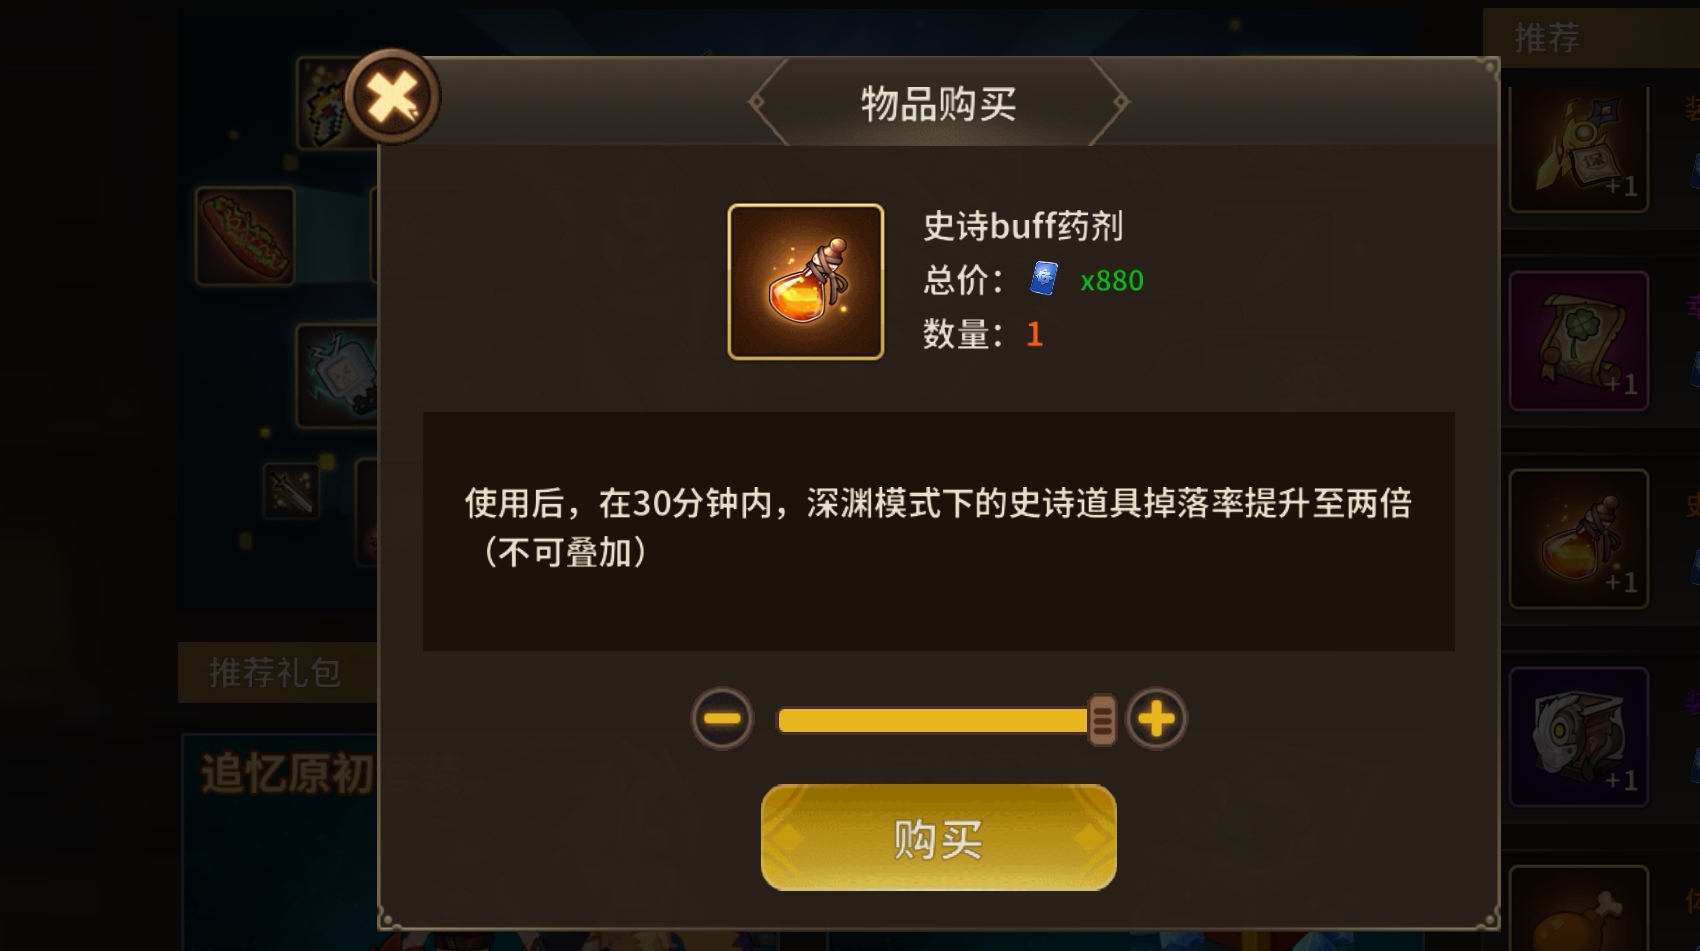Select the orange potion item in sidebar

(x=1578, y=539)
